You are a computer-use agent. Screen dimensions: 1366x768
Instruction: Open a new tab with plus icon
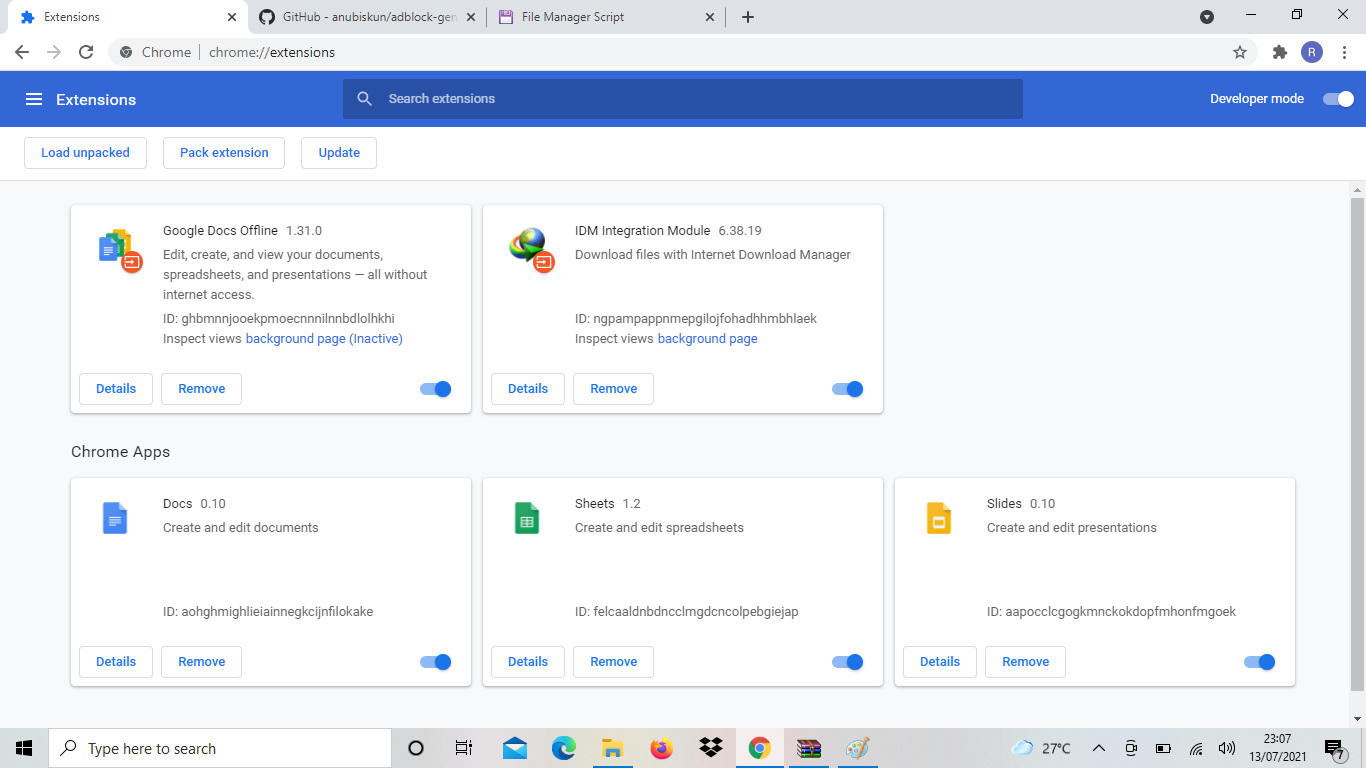click(748, 17)
